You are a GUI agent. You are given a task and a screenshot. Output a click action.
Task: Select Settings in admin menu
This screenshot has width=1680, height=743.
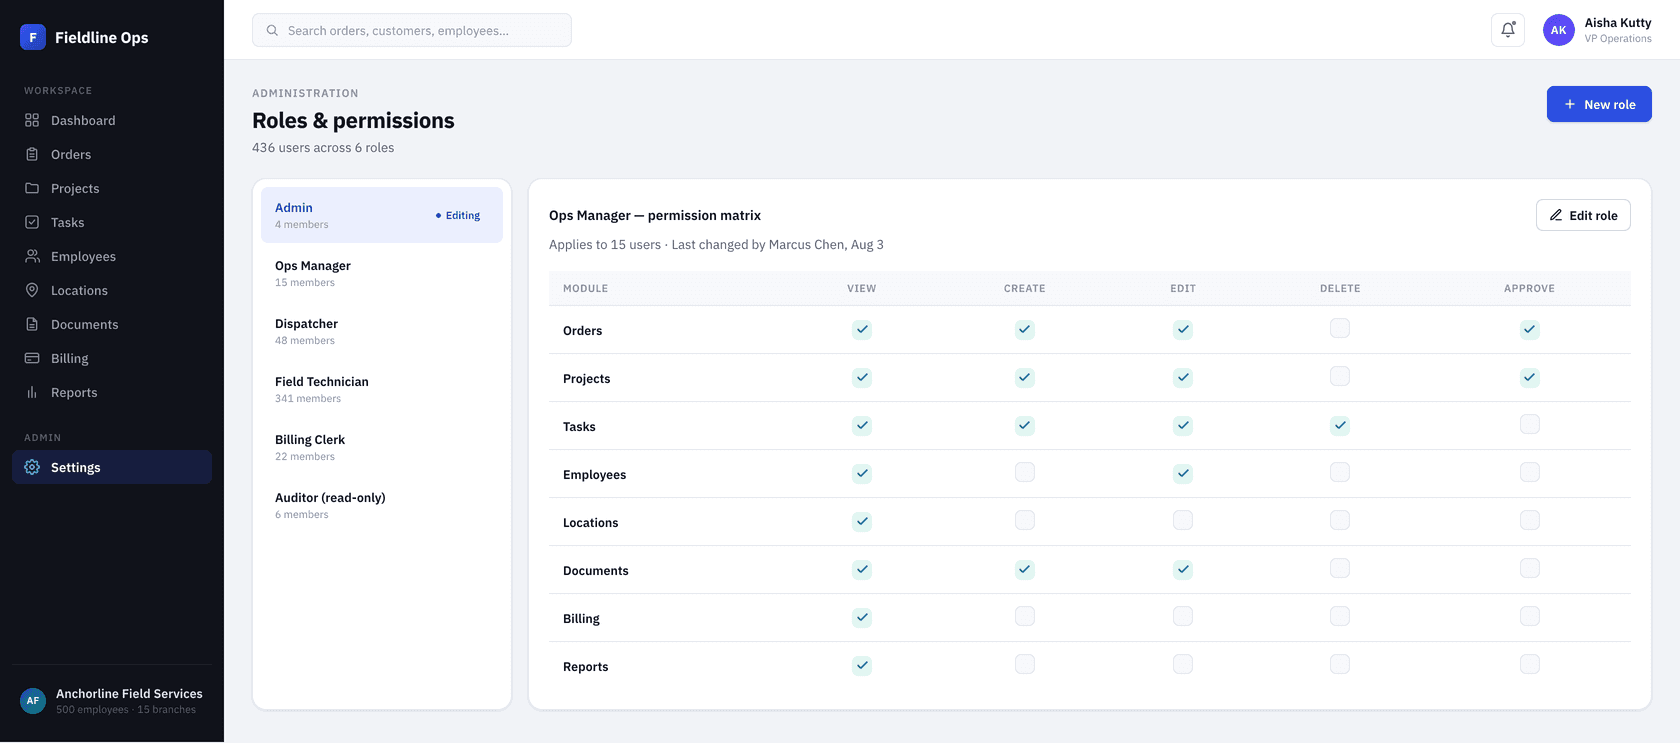(x=112, y=467)
